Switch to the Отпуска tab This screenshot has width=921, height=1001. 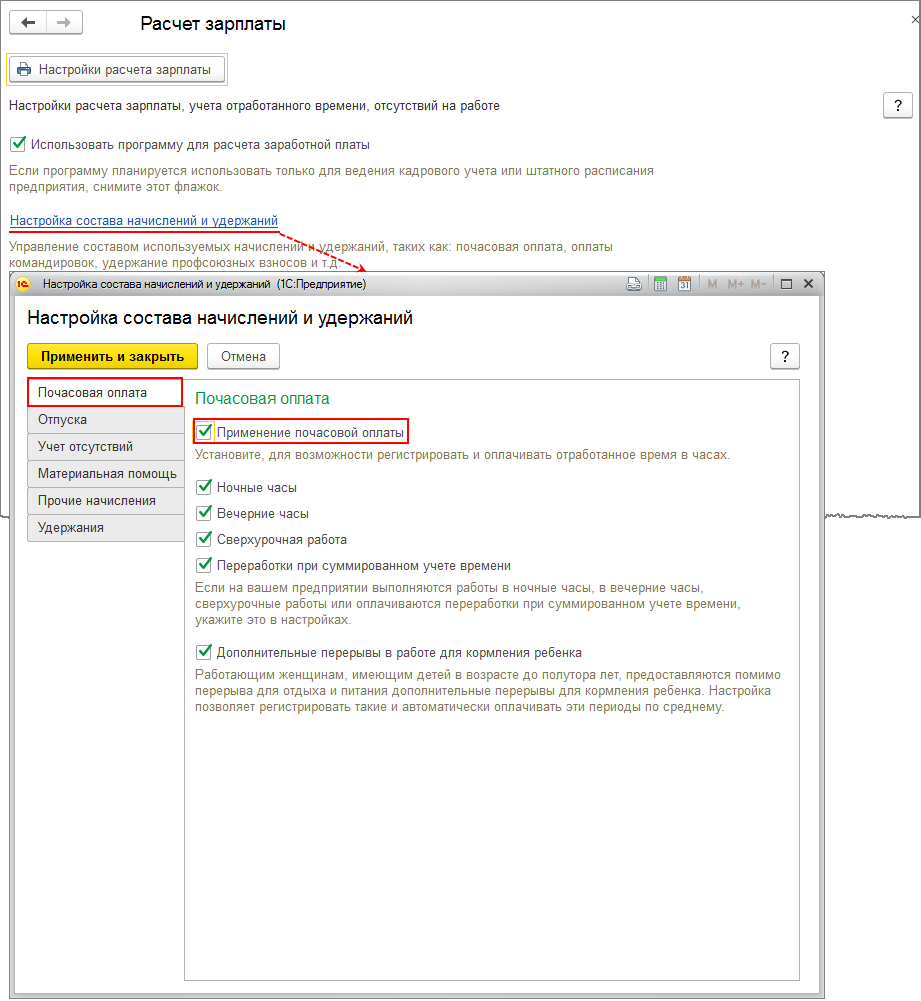coord(105,419)
